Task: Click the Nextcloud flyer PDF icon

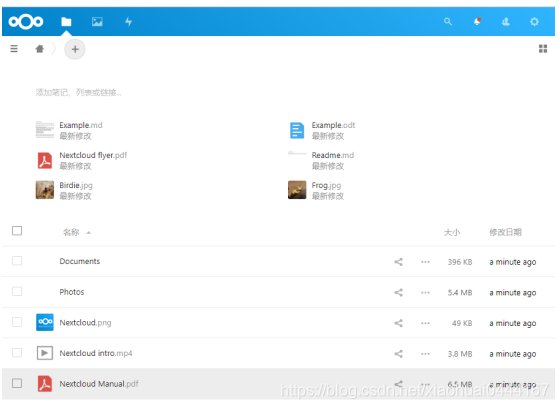Action: tap(45, 160)
